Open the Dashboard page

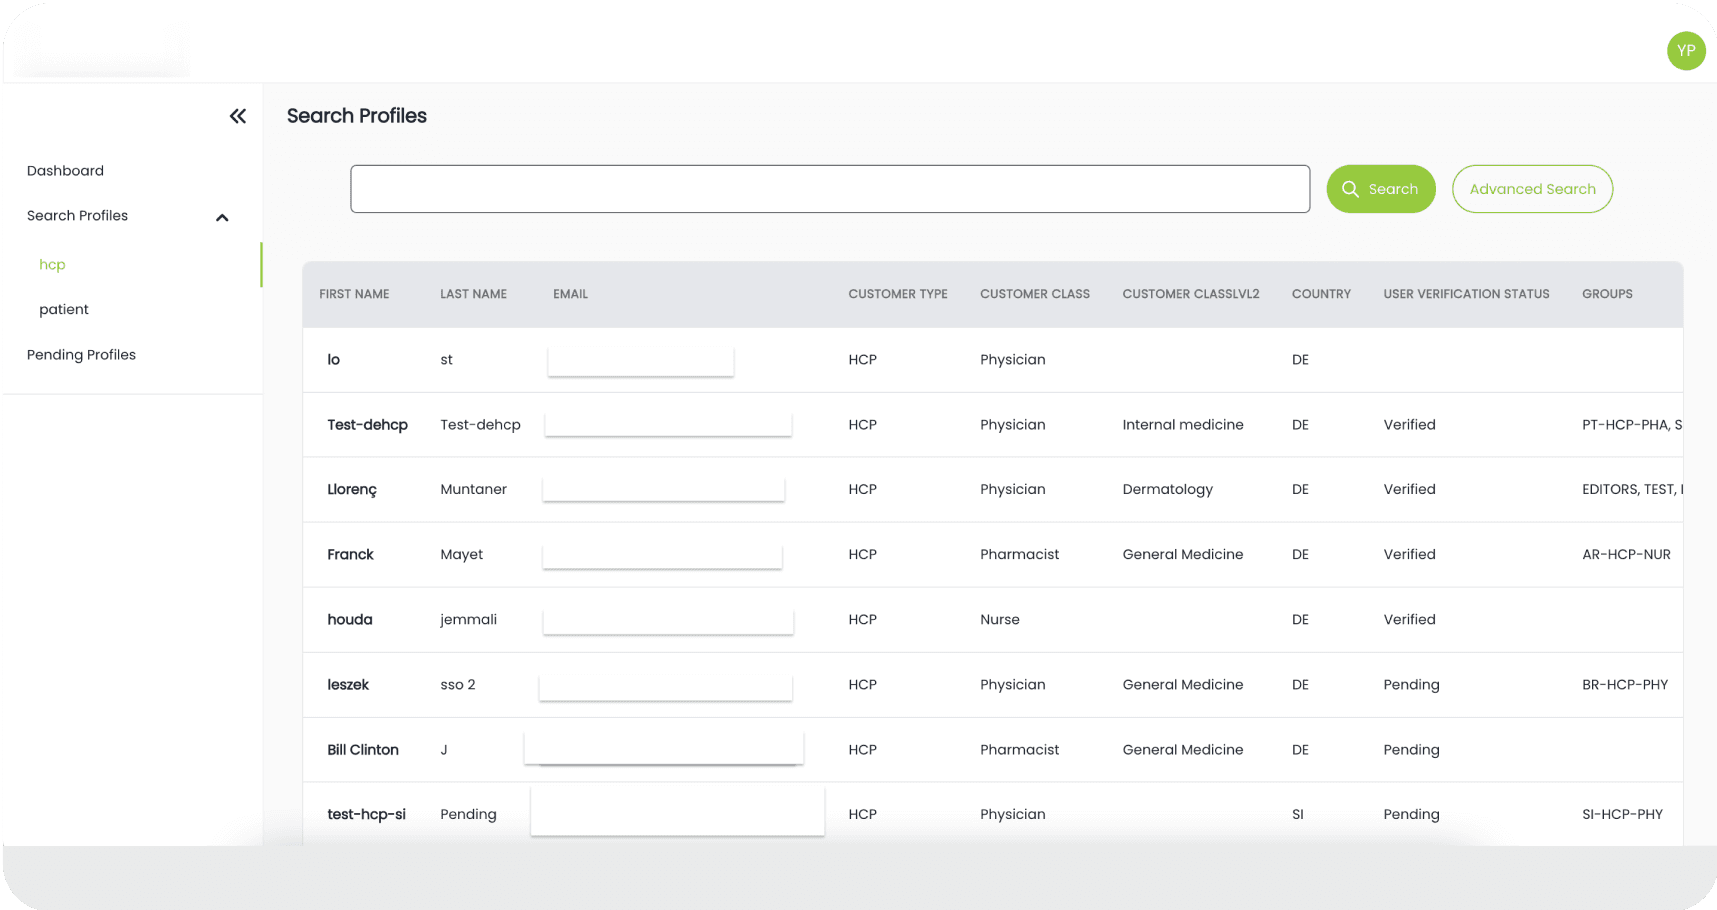click(x=65, y=171)
